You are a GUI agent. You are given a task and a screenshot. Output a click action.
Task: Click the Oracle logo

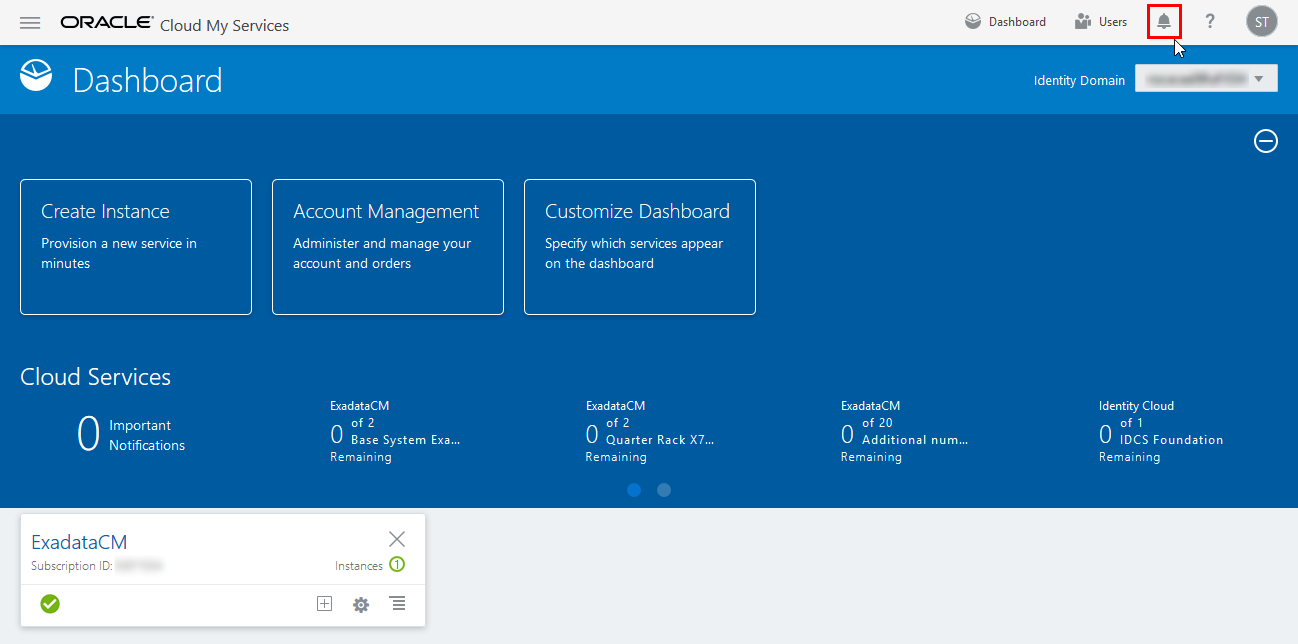click(x=107, y=22)
